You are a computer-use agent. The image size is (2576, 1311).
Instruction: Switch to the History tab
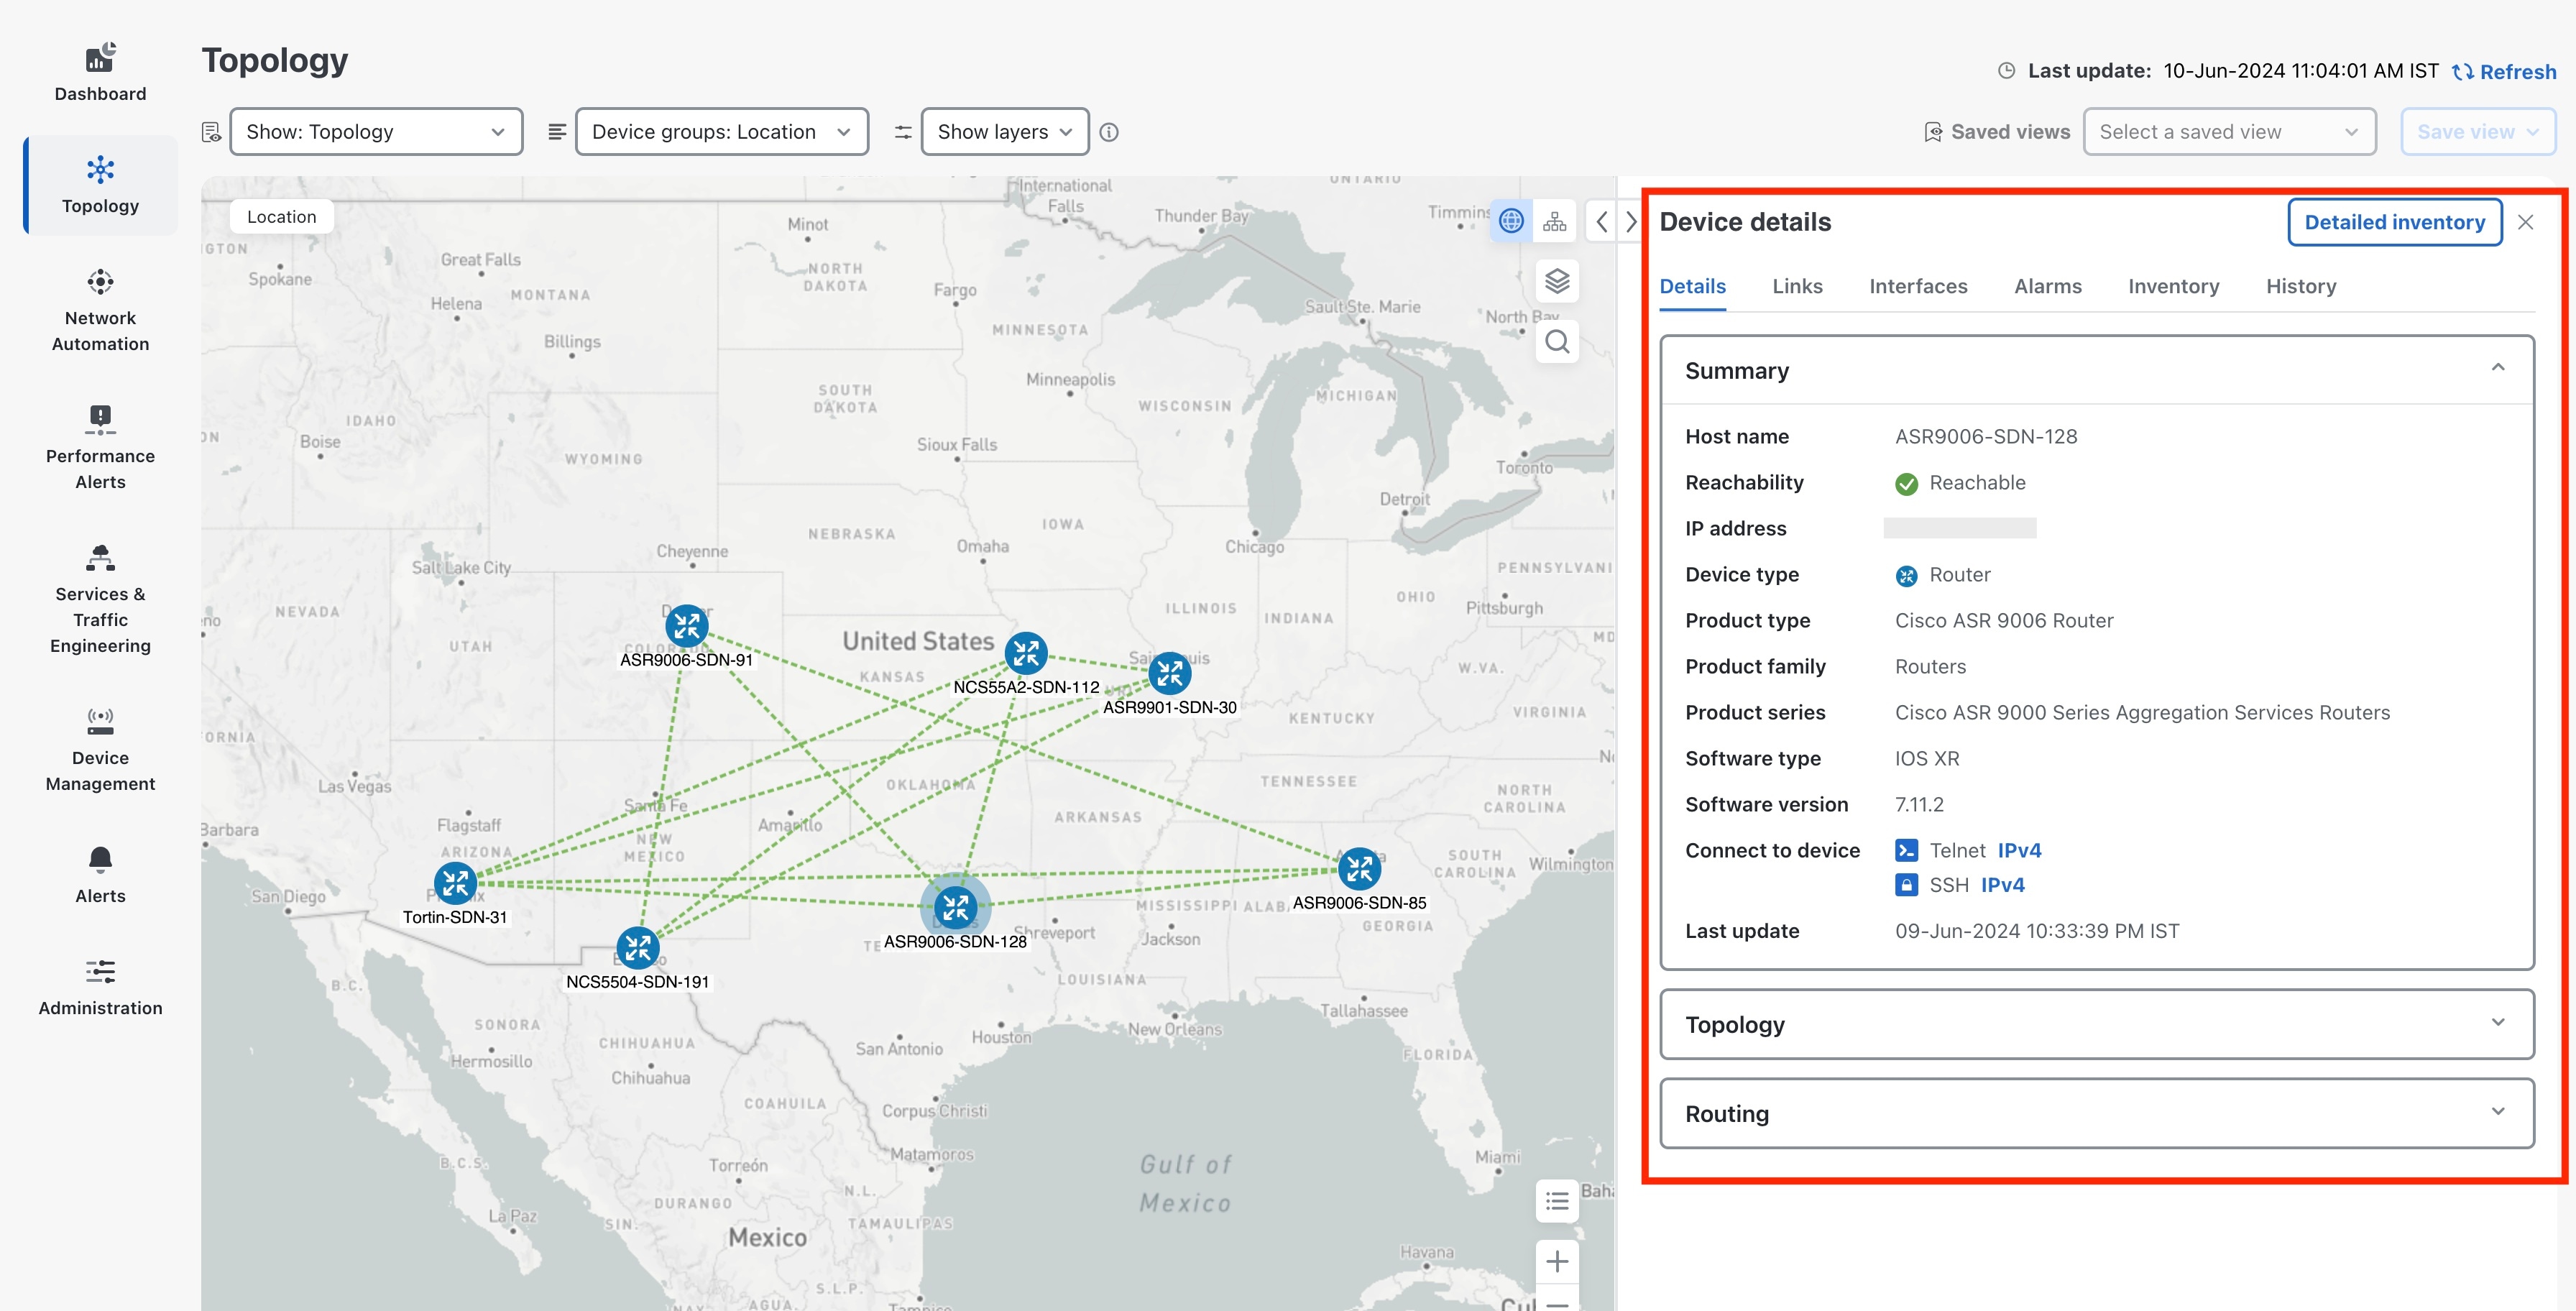tap(2301, 287)
